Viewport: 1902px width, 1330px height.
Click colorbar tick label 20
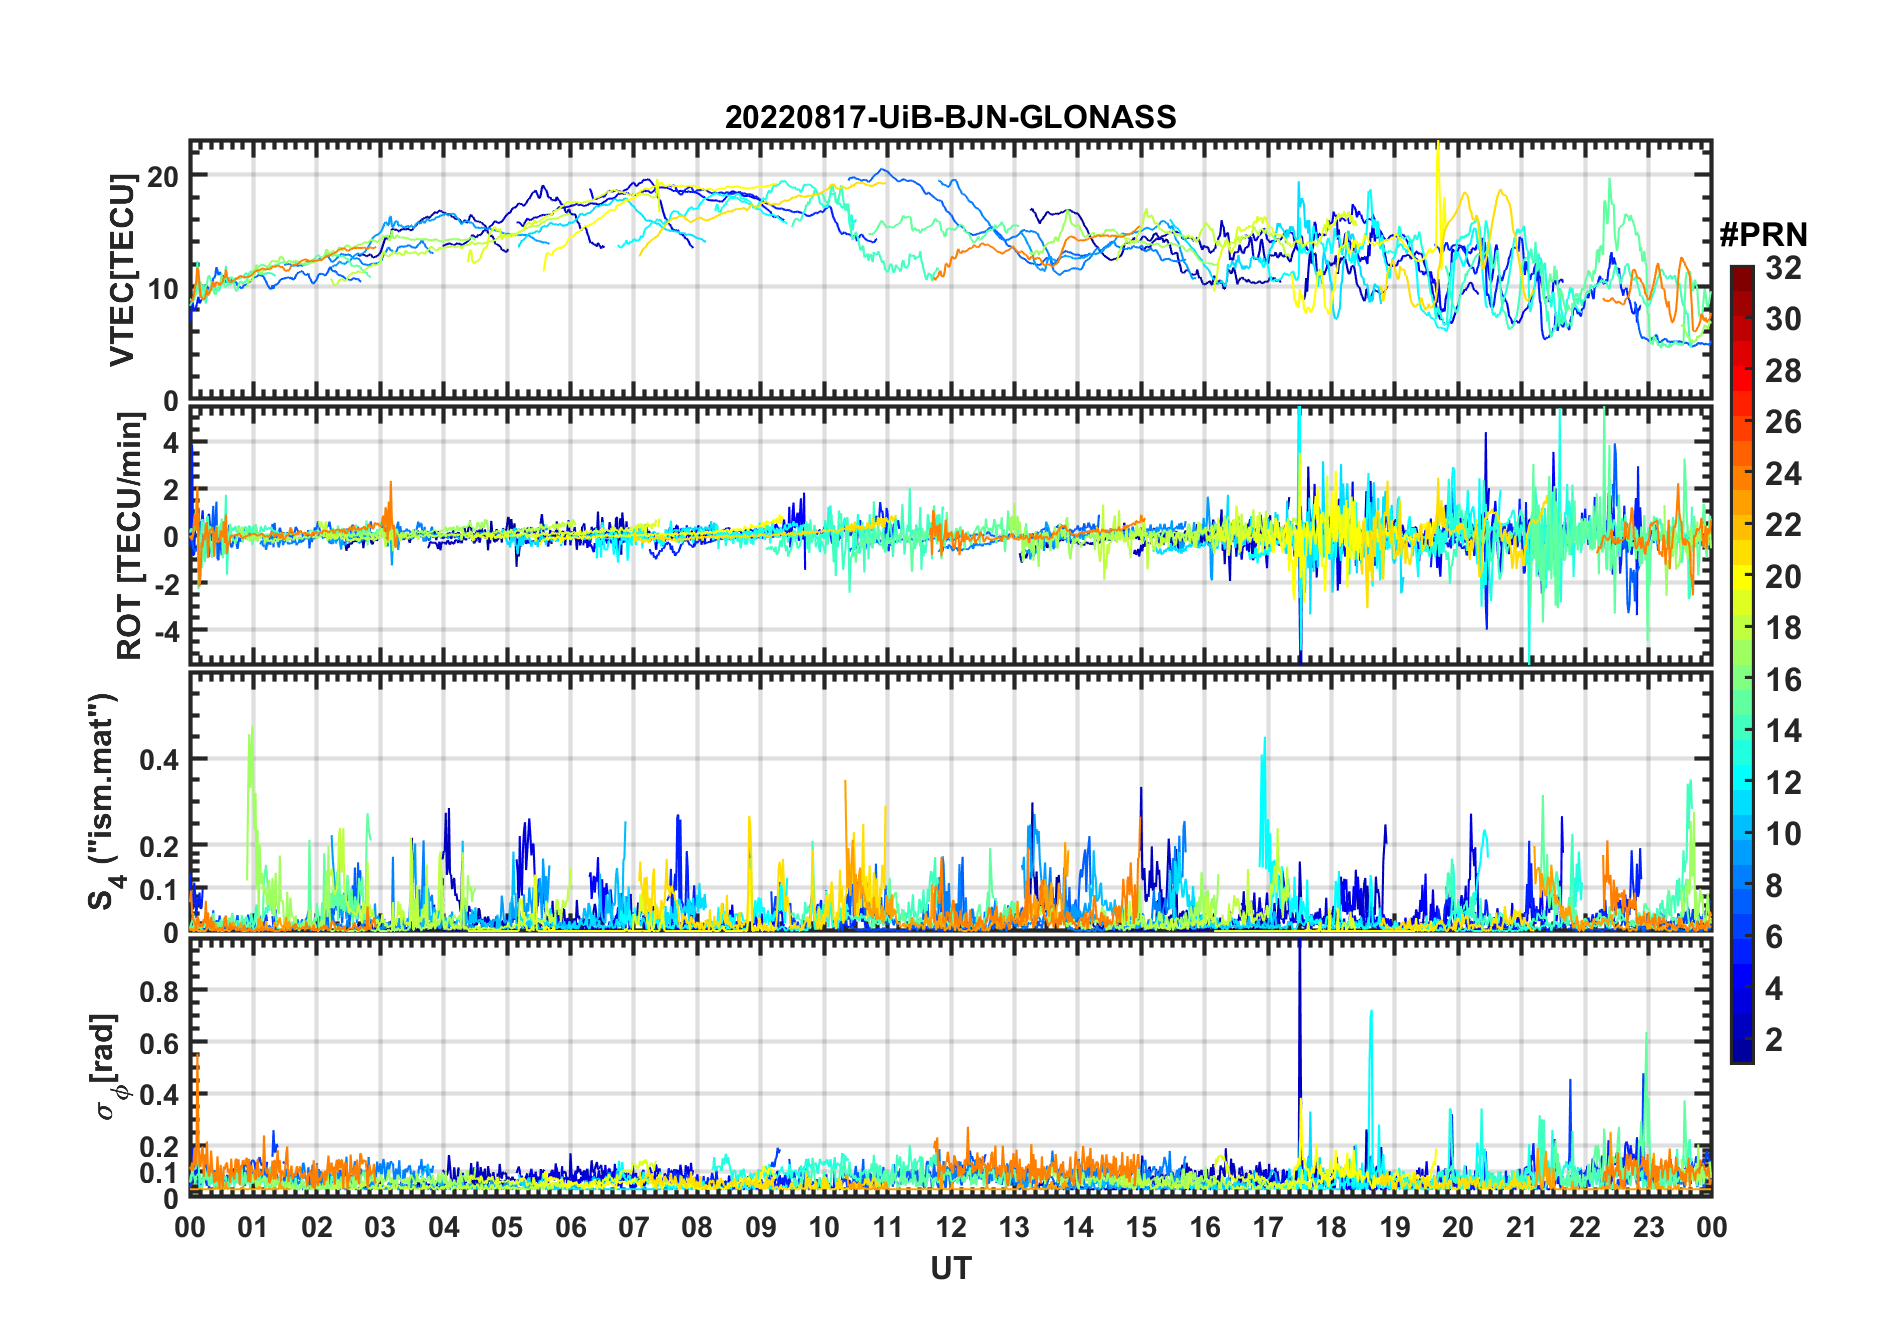1783,576
